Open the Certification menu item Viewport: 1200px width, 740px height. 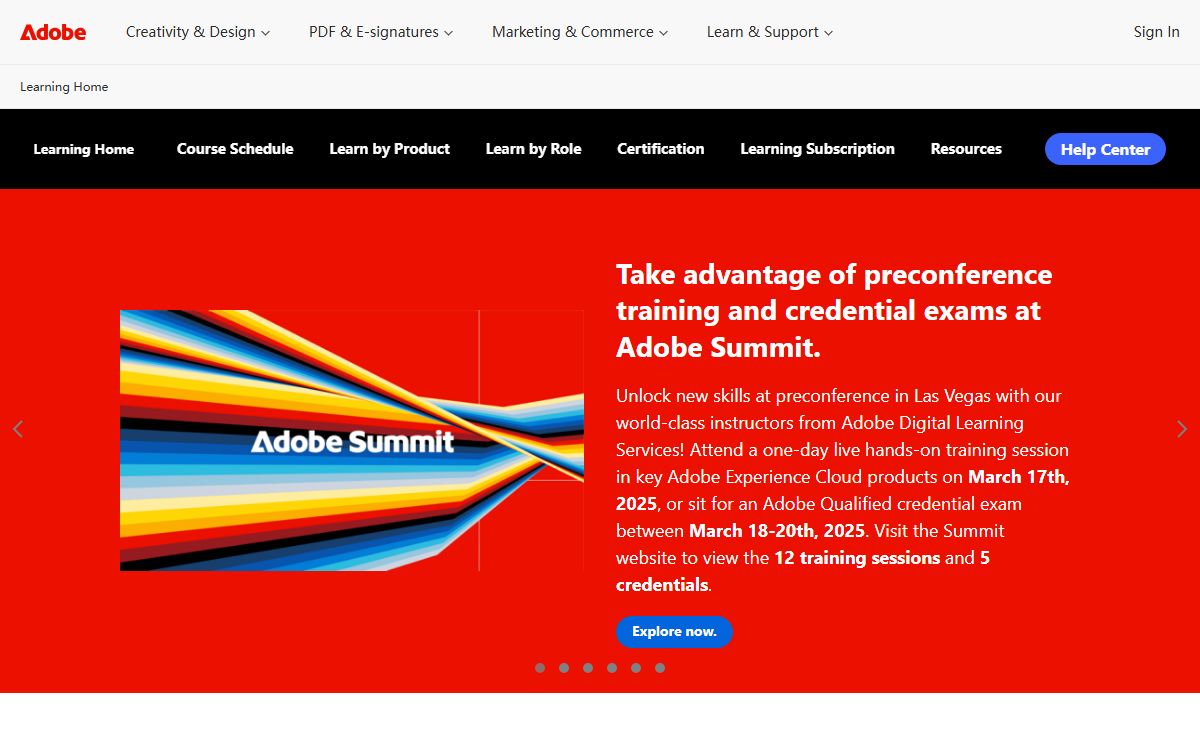coord(661,149)
